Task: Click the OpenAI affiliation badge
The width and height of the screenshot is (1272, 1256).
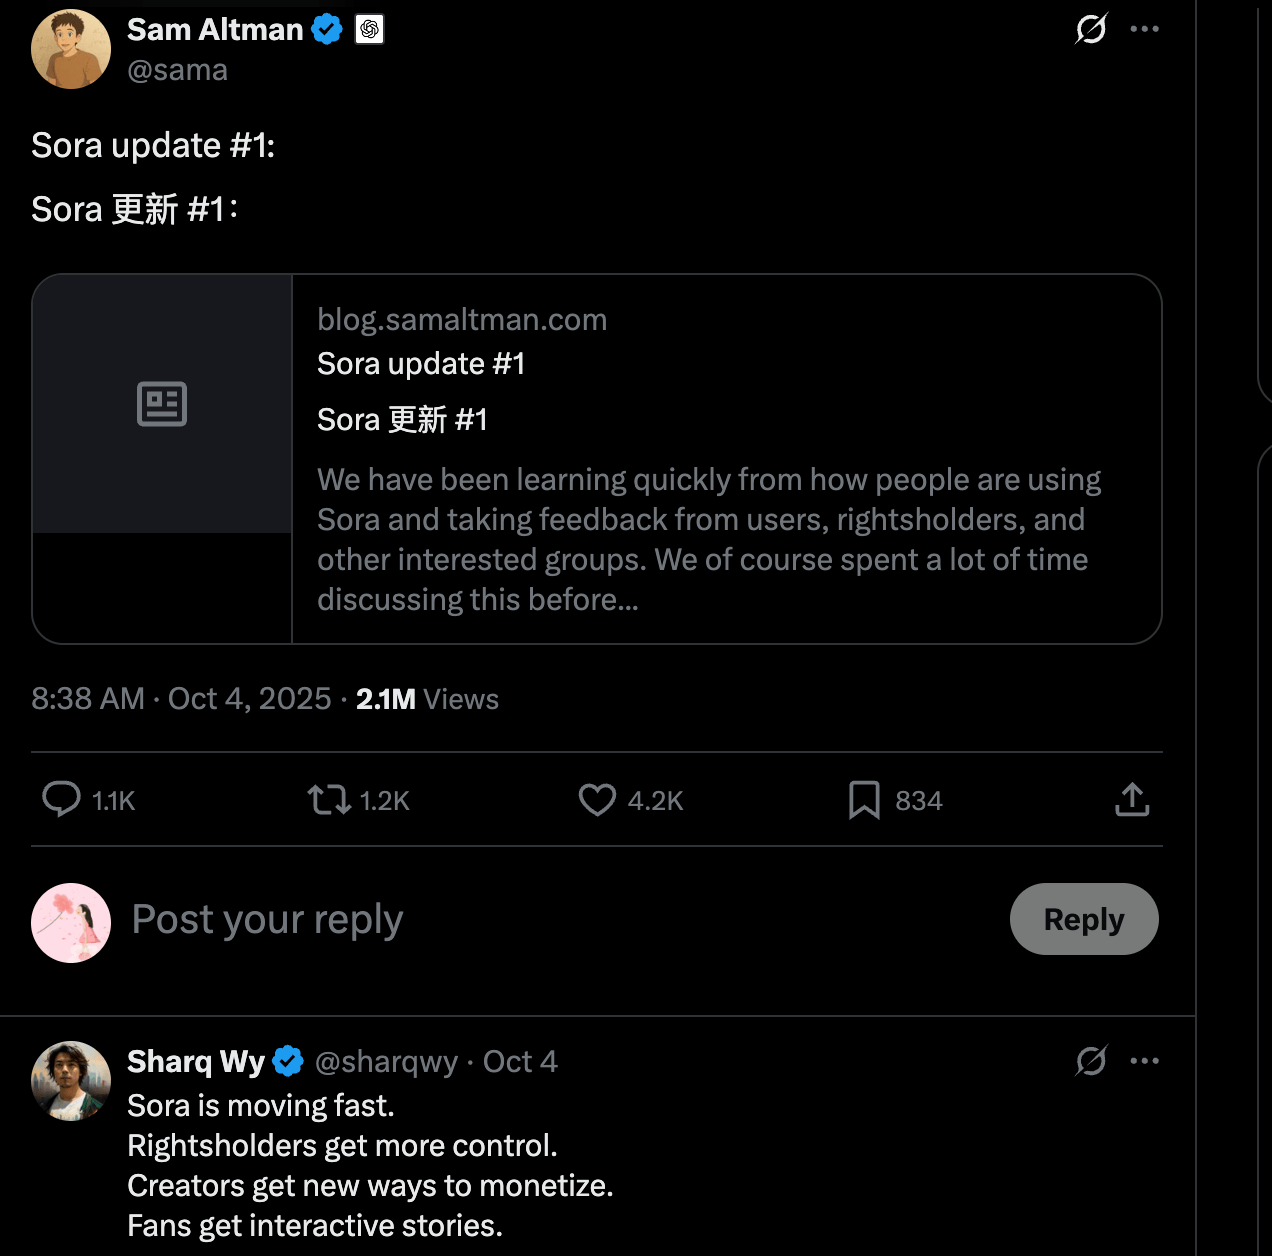Action: 370,30
